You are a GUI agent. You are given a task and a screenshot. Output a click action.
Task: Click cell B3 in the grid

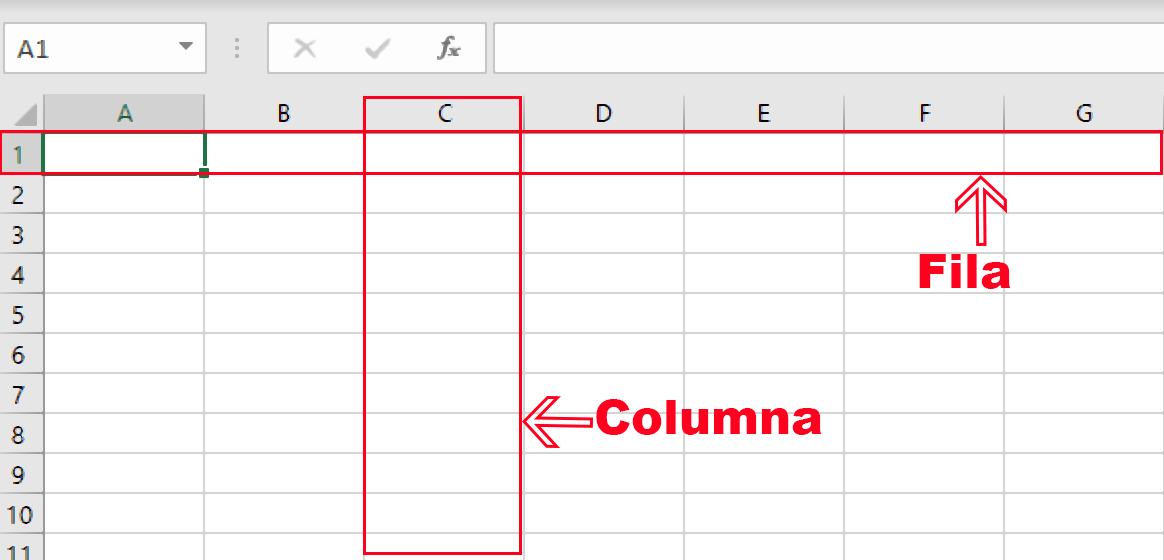284,234
